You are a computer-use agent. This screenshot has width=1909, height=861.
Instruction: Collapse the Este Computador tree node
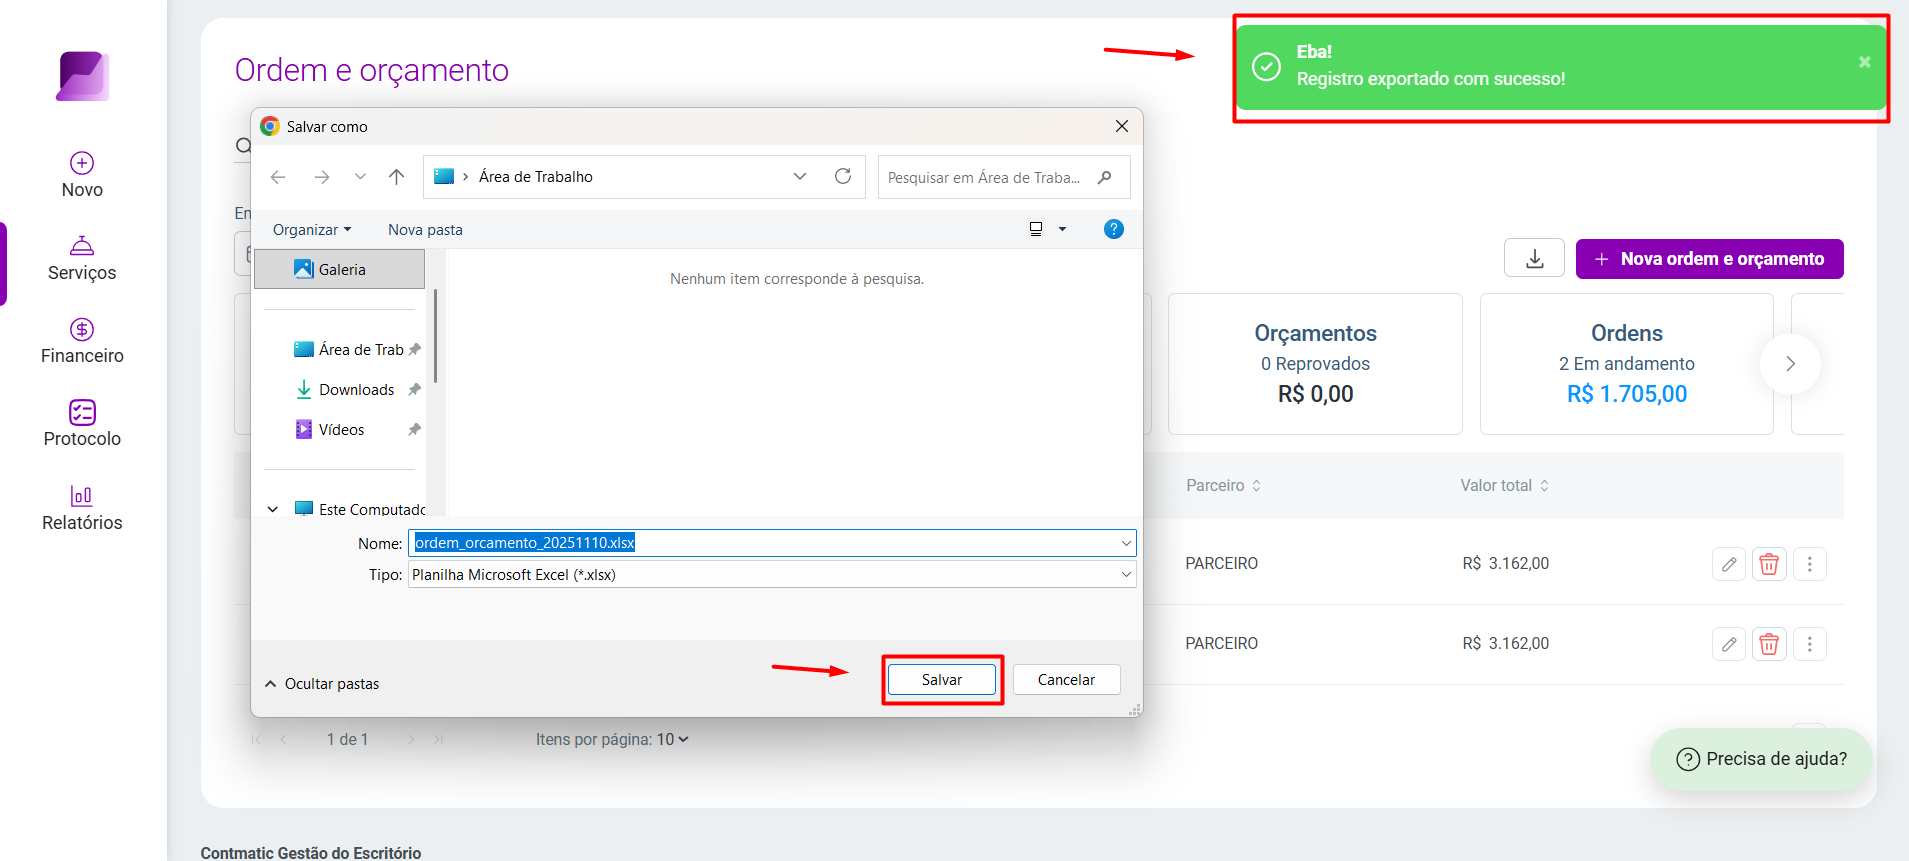click(x=273, y=509)
